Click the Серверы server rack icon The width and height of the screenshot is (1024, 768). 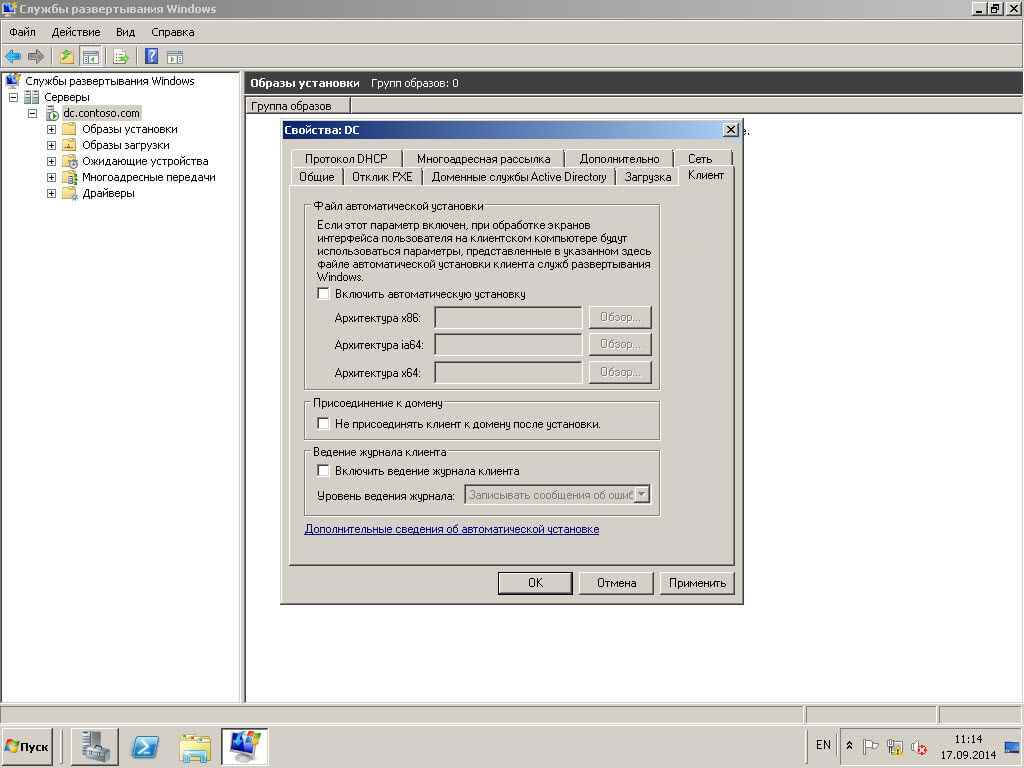31,97
